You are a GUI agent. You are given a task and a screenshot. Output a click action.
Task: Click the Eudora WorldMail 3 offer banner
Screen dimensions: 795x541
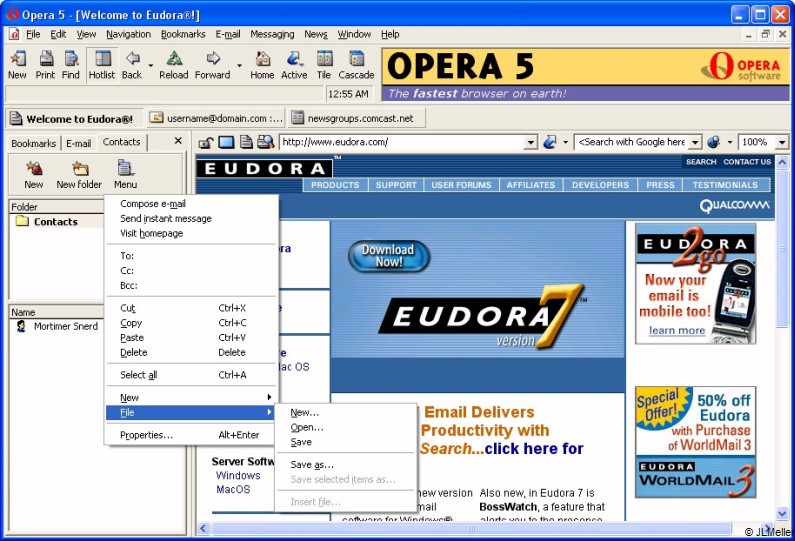[x=695, y=442]
